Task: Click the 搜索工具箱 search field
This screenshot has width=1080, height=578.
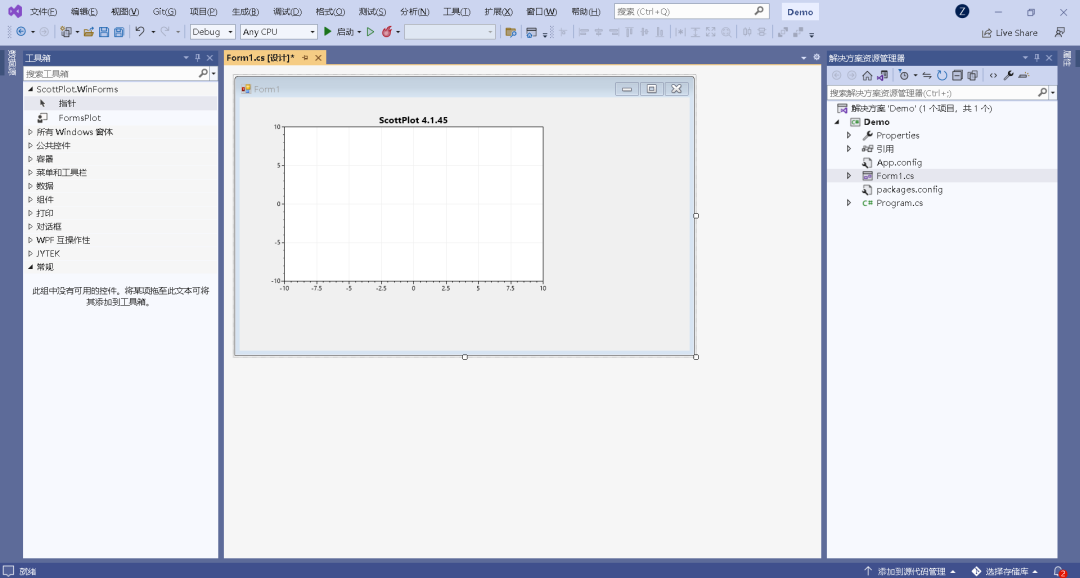Action: tap(110, 73)
